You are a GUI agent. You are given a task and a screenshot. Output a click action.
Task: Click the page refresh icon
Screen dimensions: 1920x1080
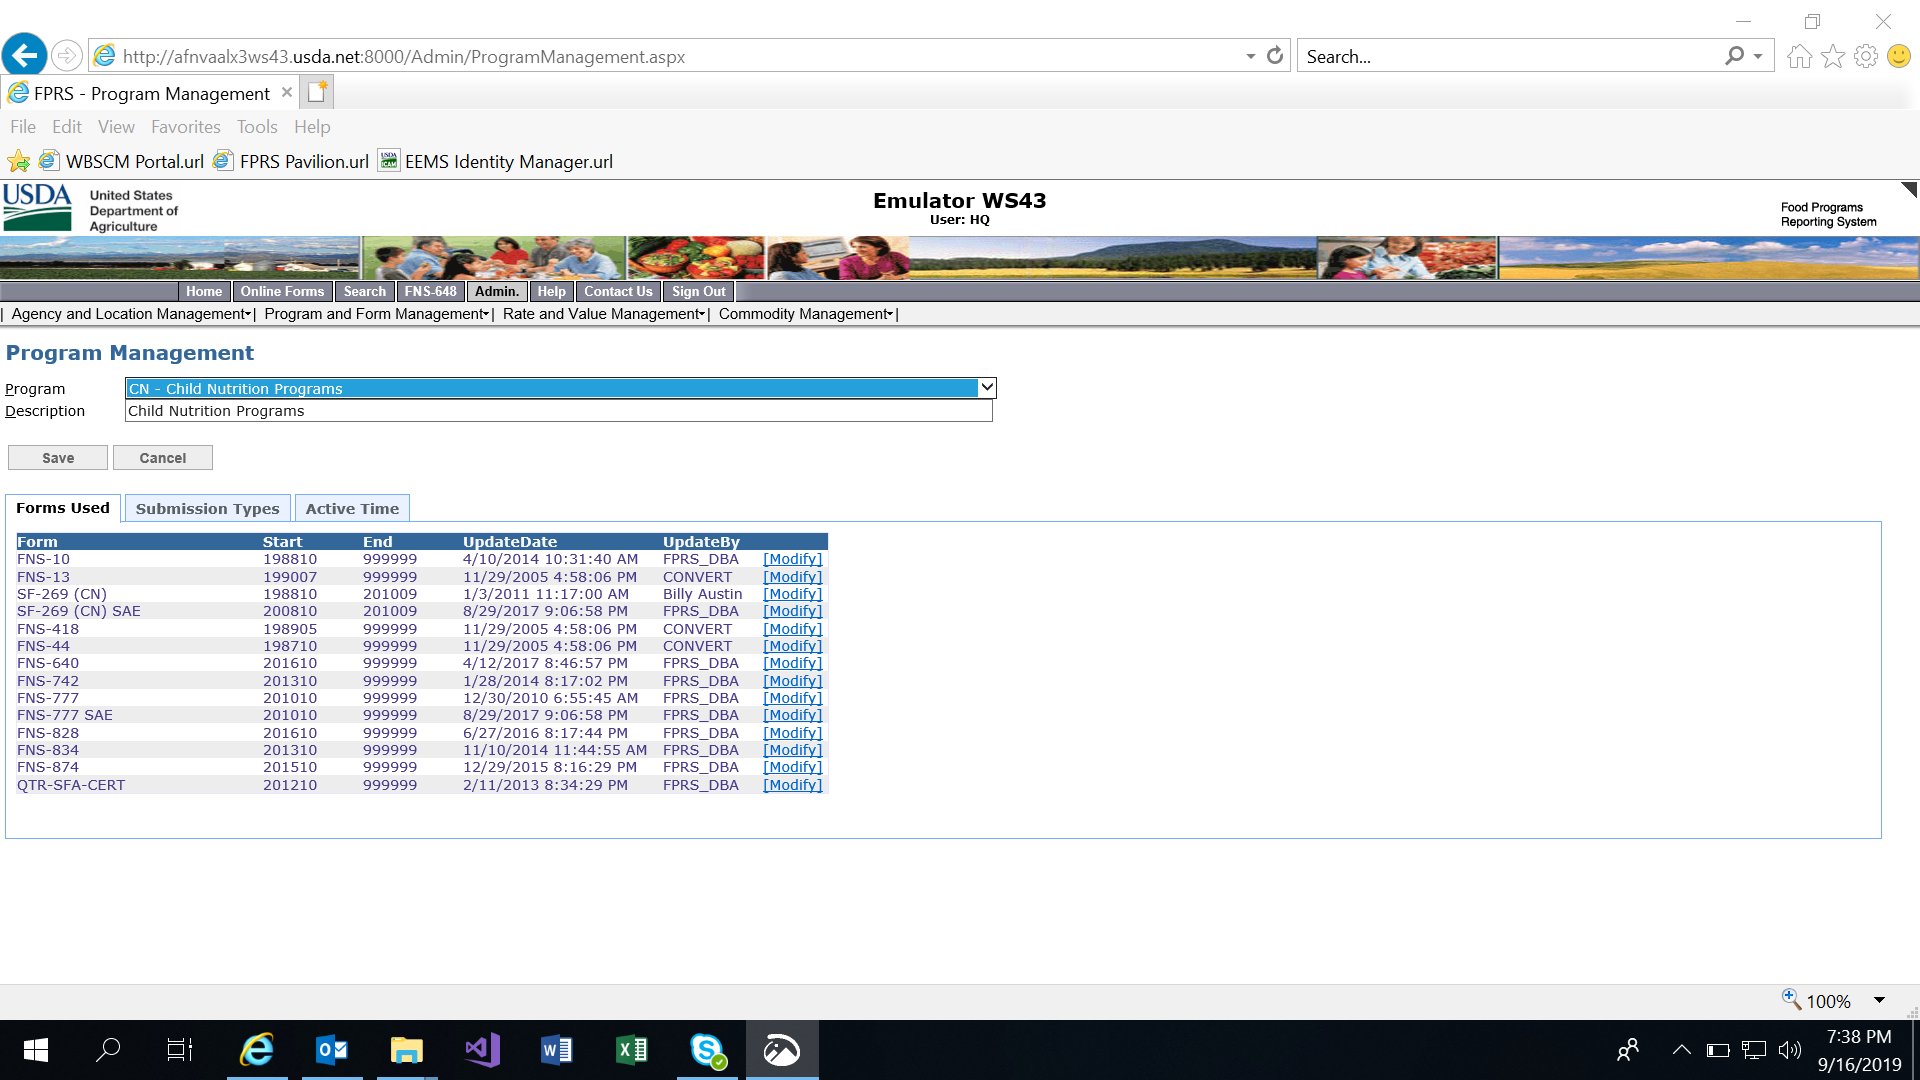coord(1275,56)
